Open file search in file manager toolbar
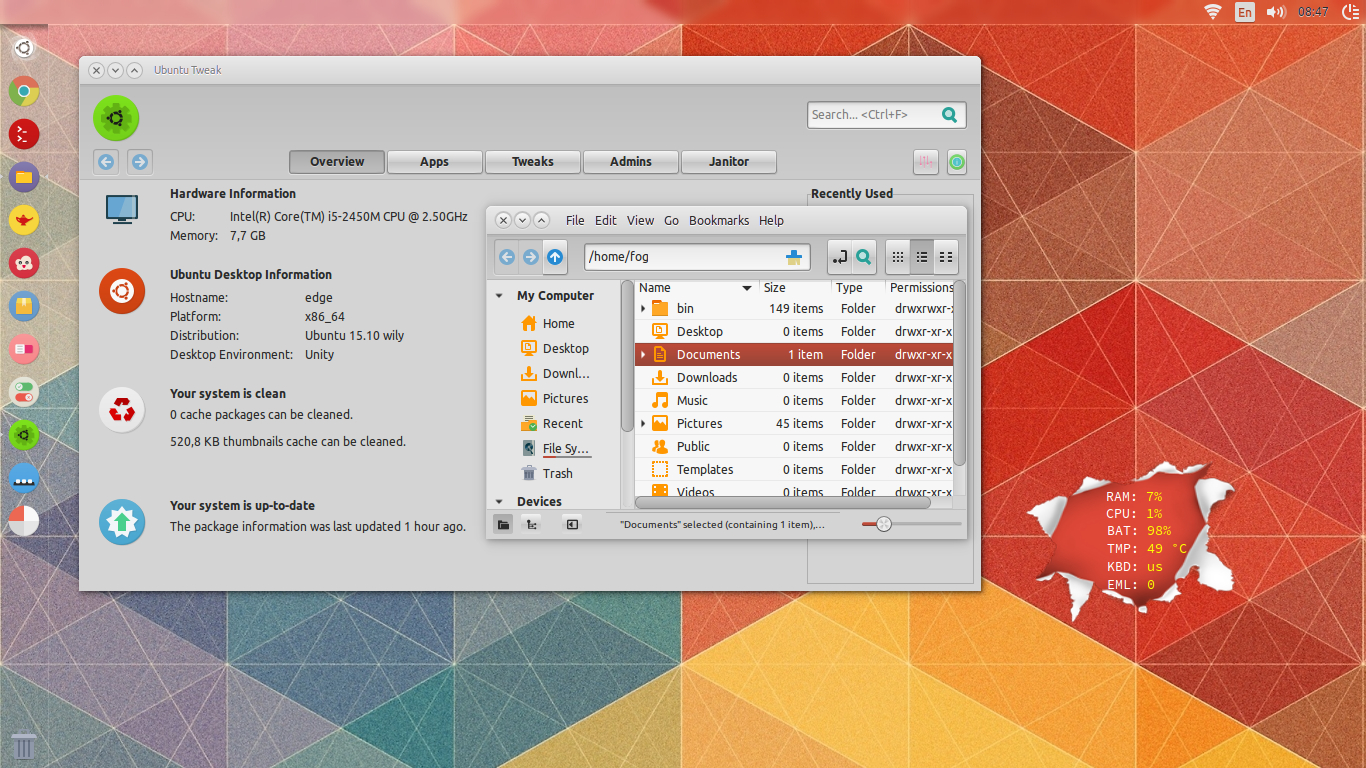The image size is (1366, 768). 864,257
